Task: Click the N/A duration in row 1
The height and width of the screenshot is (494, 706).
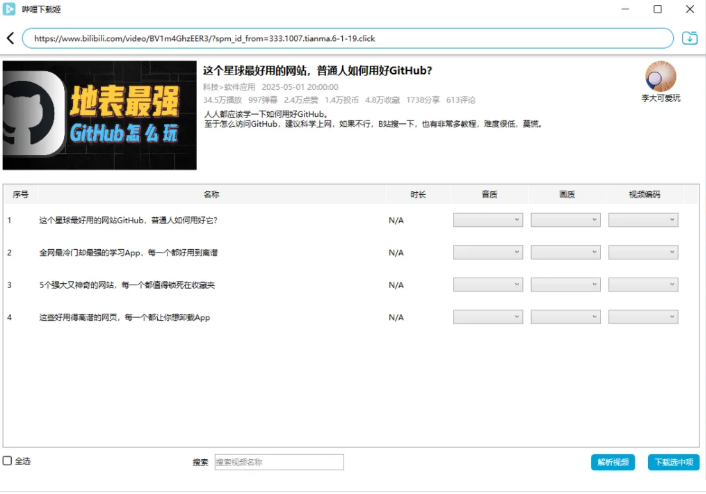Action: (x=396, y=220)
